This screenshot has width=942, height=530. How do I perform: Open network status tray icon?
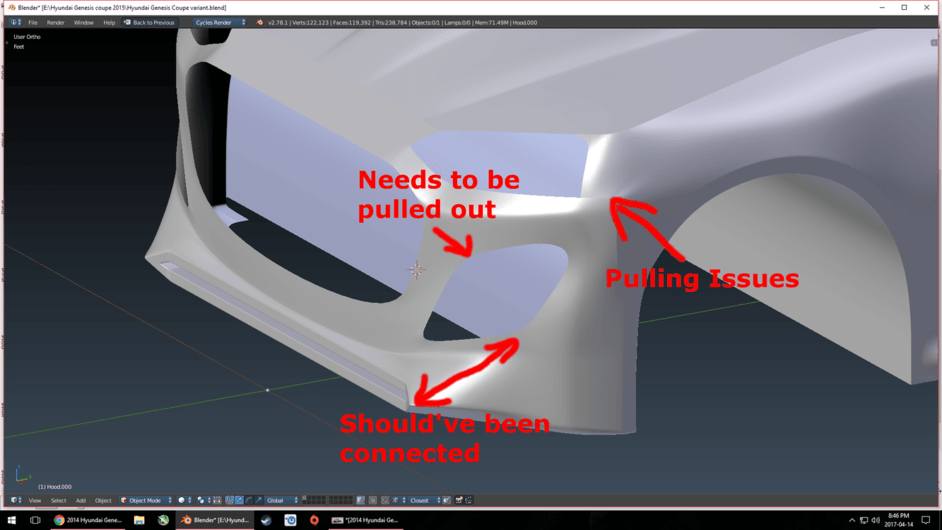(864, 520)
